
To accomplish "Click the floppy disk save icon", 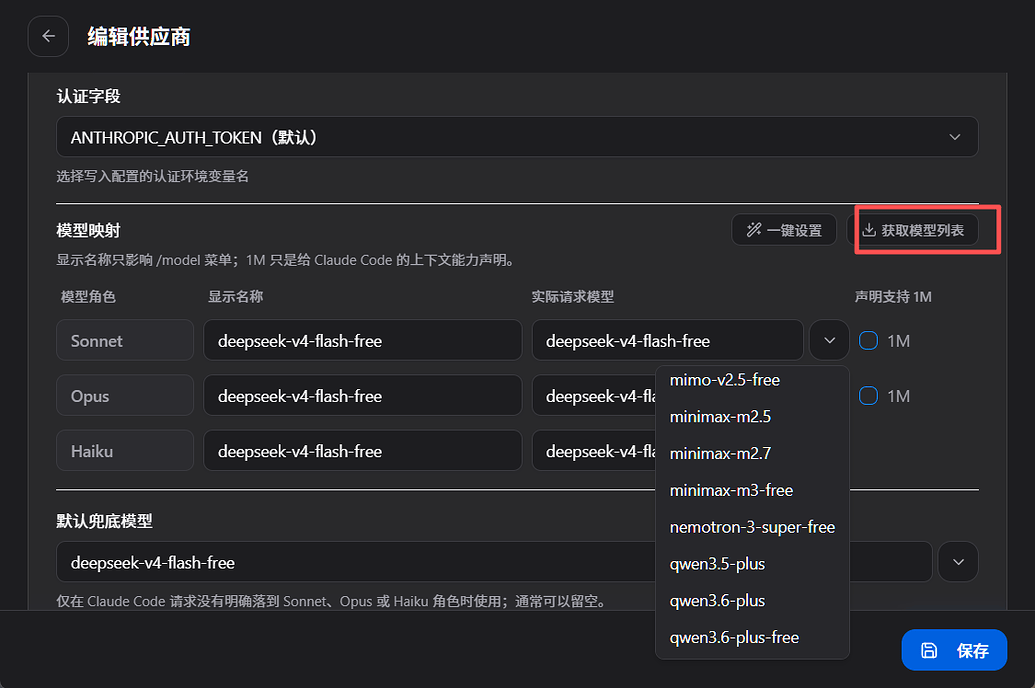I will point(929,650).
